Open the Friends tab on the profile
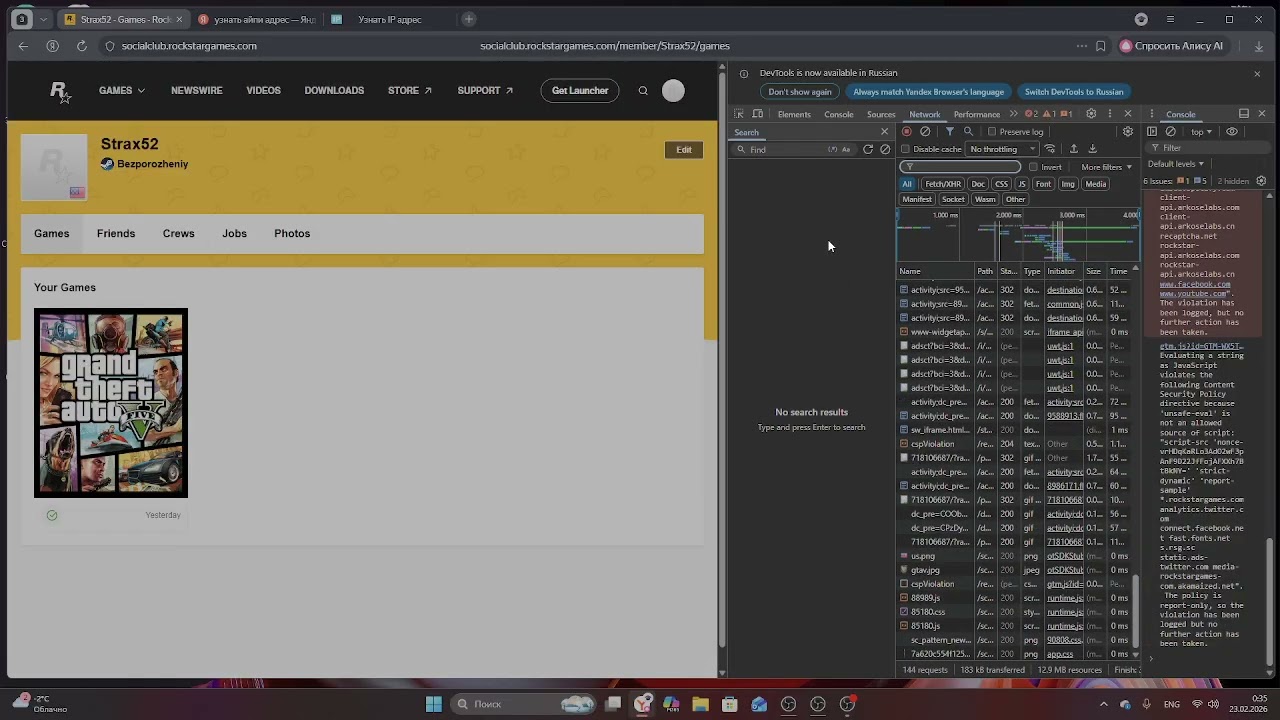Viewport: 1280px width, 720px height. [116, 234]
